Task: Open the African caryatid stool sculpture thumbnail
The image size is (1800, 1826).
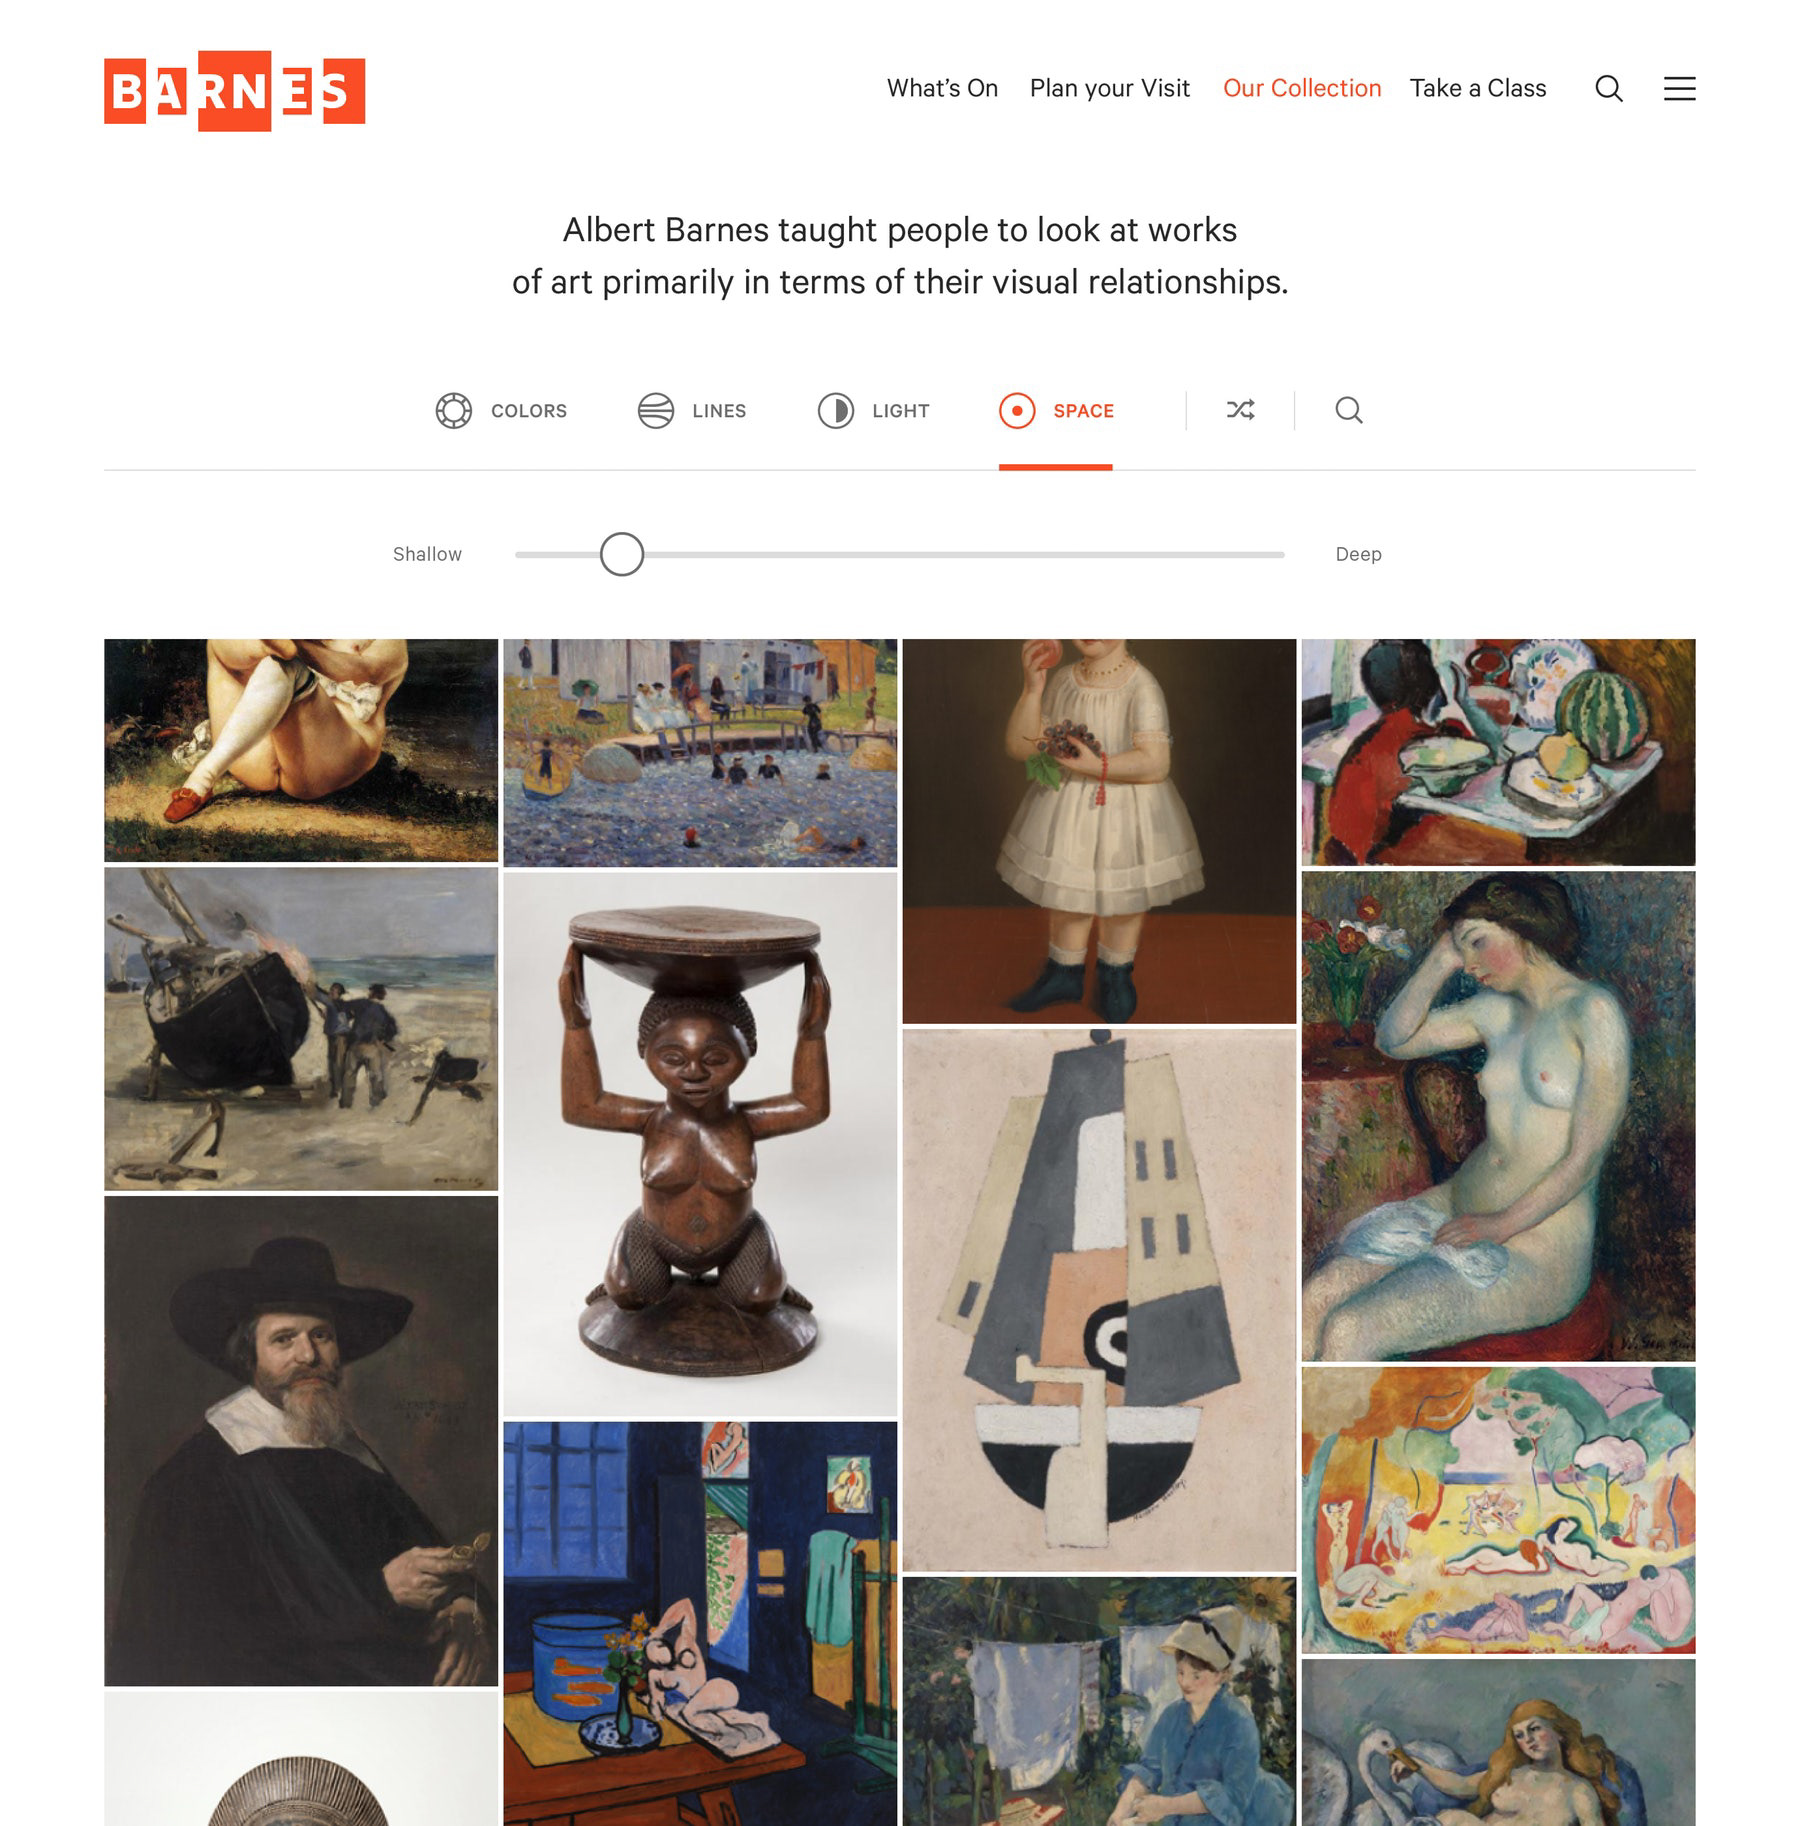Action: pos(700,1144)
